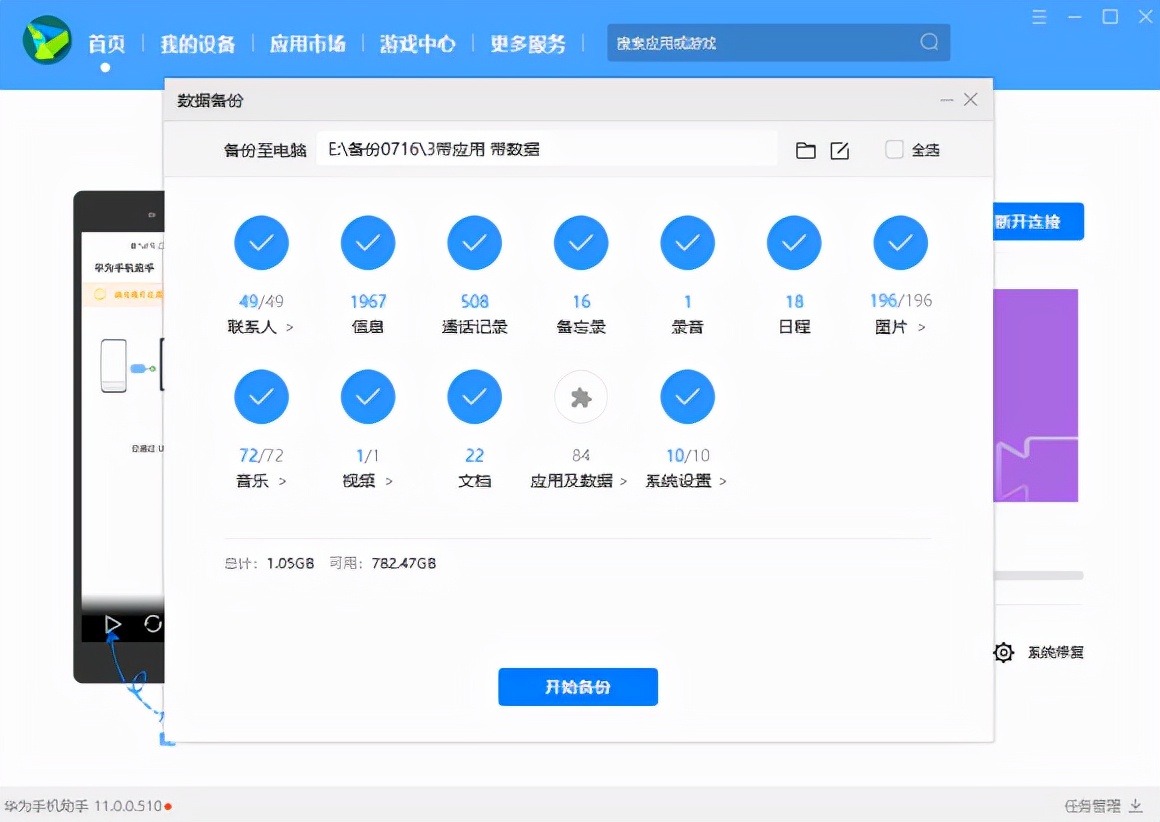Click the edit backup path icon
This screenshot has height=822, width=1160.
[x=840, y=150]
